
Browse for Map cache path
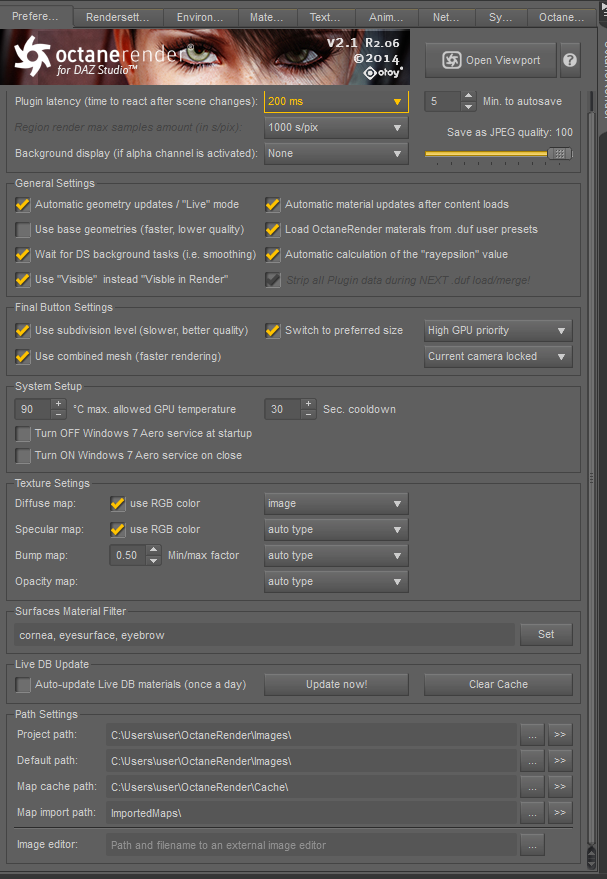point(532,787)
